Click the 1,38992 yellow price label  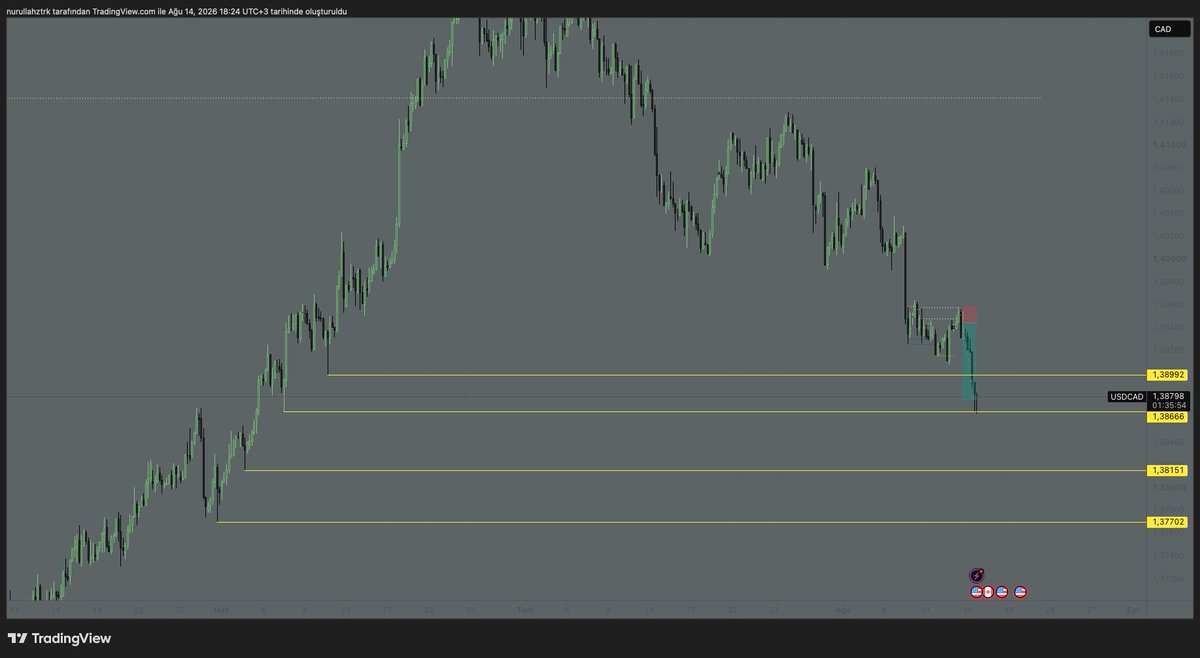coord(1168,375)
